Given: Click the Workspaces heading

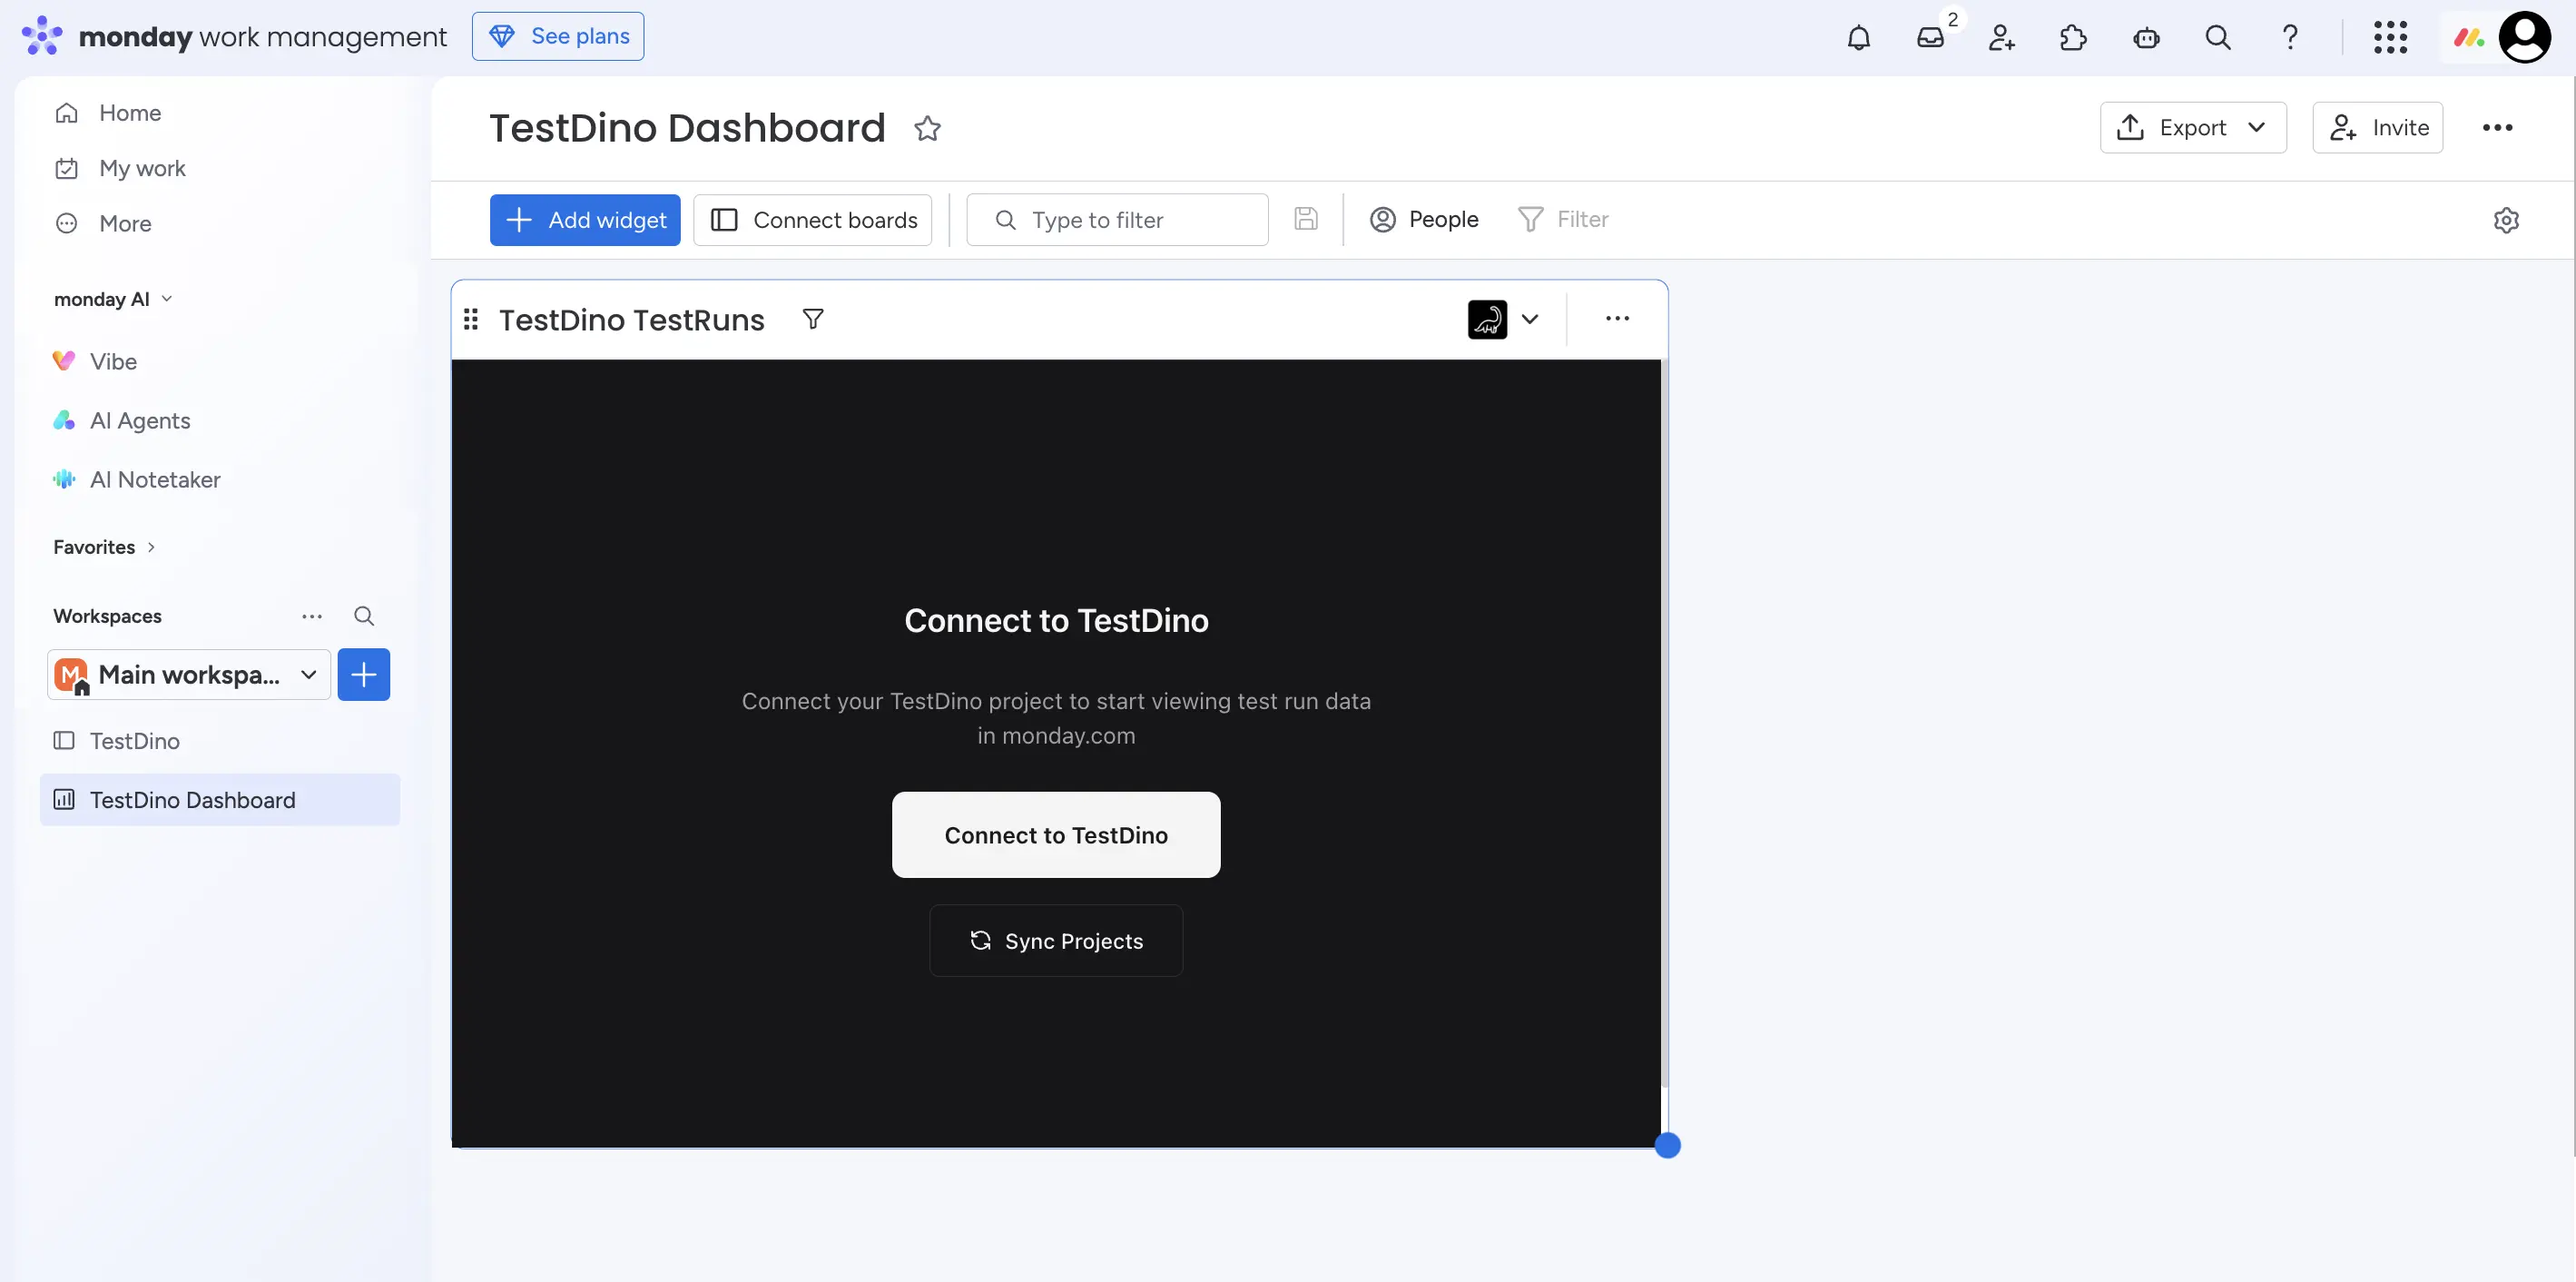Looking at the screenshot, I should click(107, 616).
